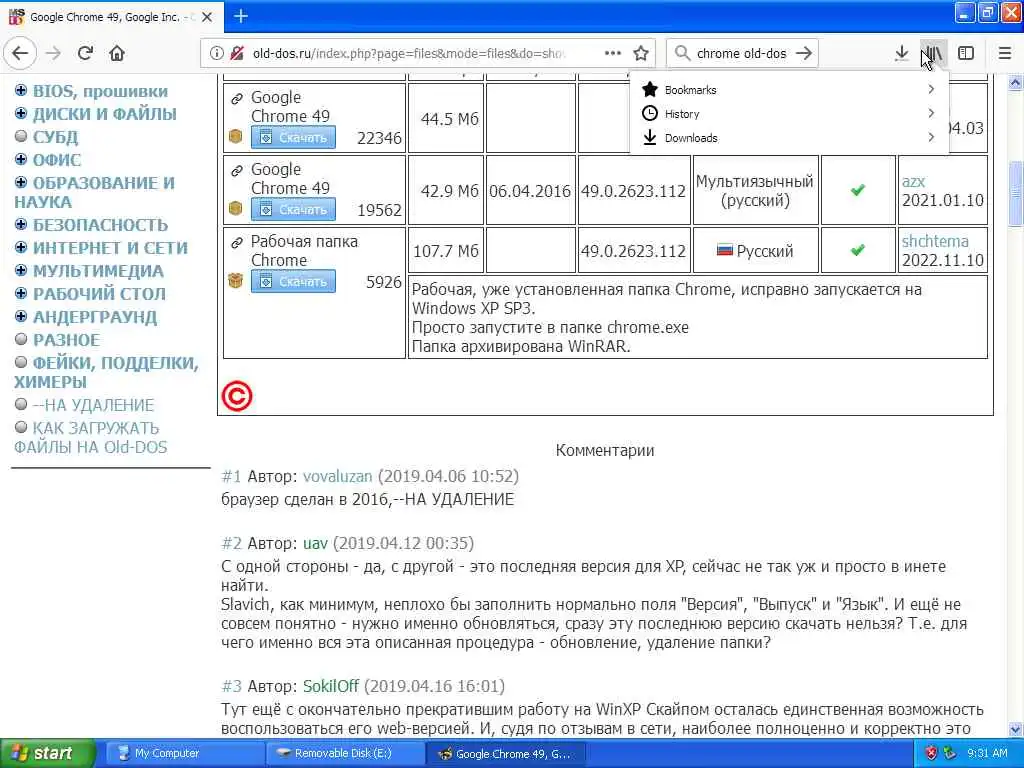The image size is (1024, 768).
Task: Expand the МУЛЬТИМЕДИА category
Action: click(21, 270)
